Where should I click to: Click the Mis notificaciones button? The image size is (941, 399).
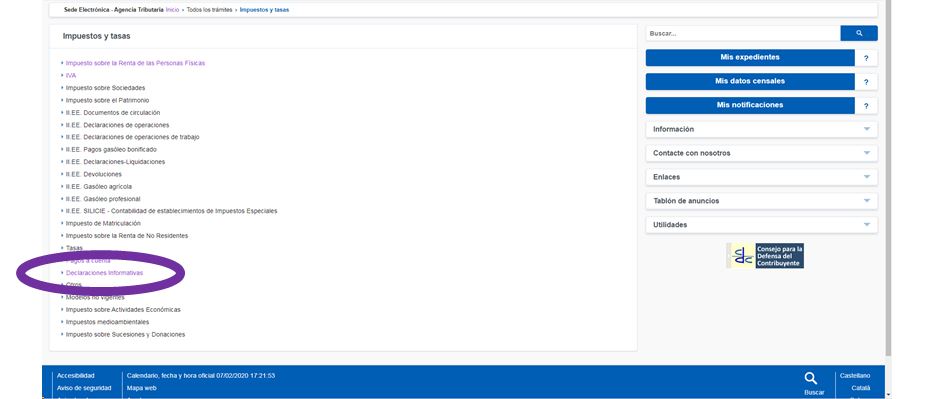coord(750,106)
